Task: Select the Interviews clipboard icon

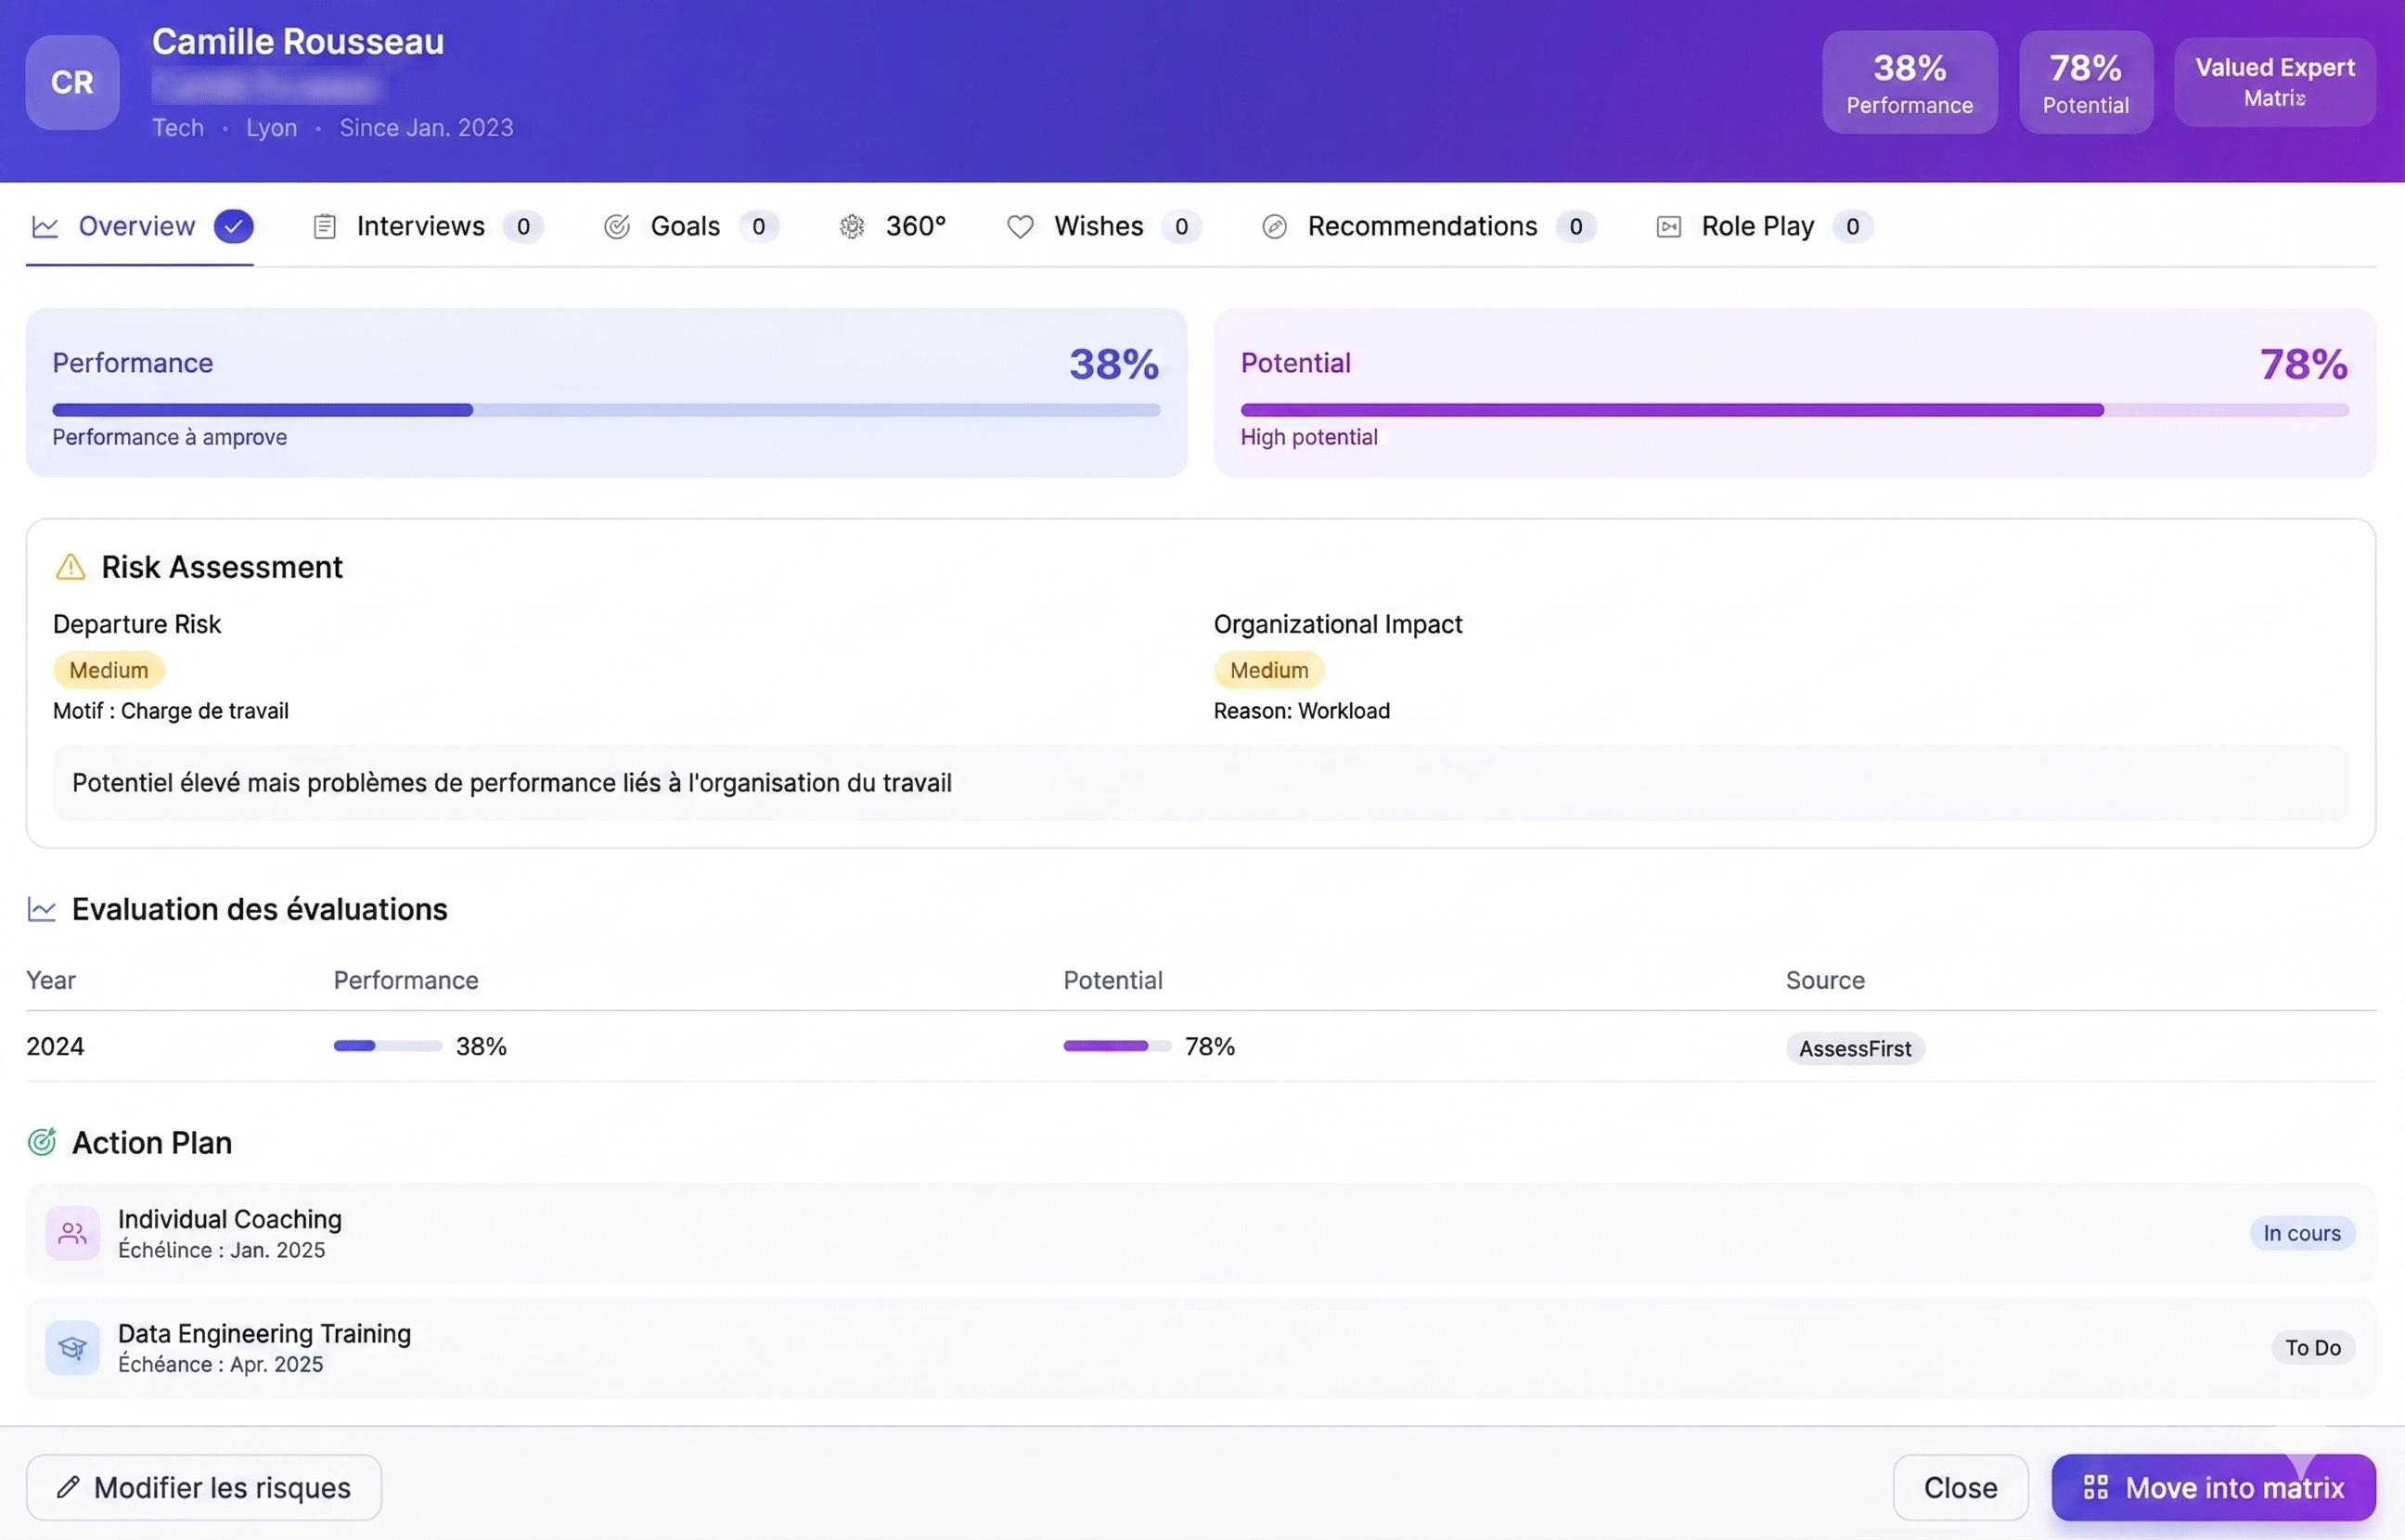Action: click(x=323, y=226)
